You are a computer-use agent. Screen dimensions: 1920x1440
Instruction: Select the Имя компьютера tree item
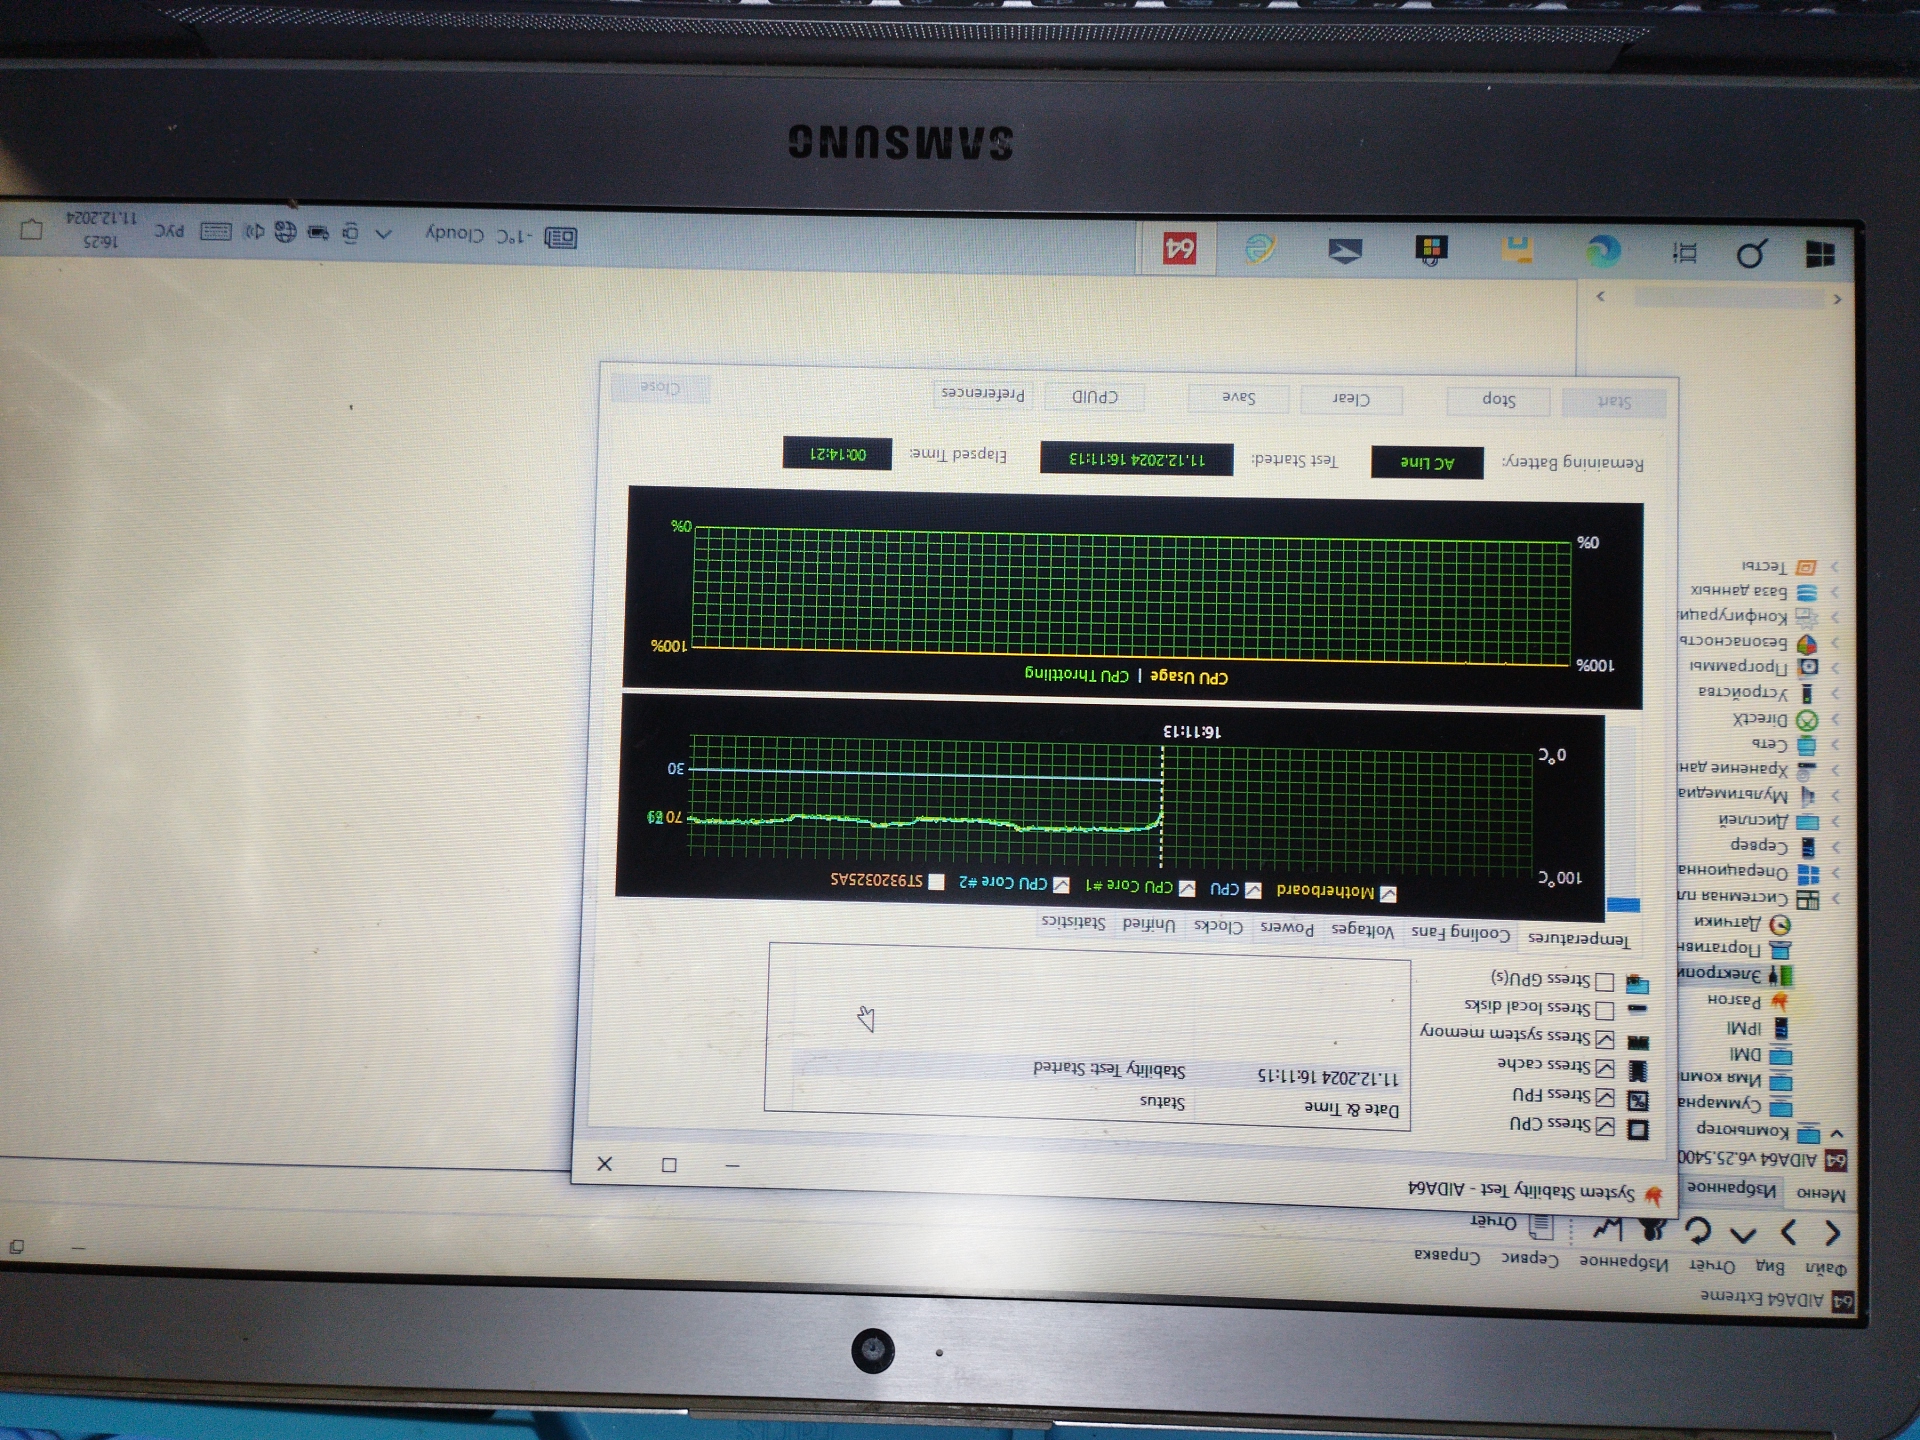(1734, 1079)
